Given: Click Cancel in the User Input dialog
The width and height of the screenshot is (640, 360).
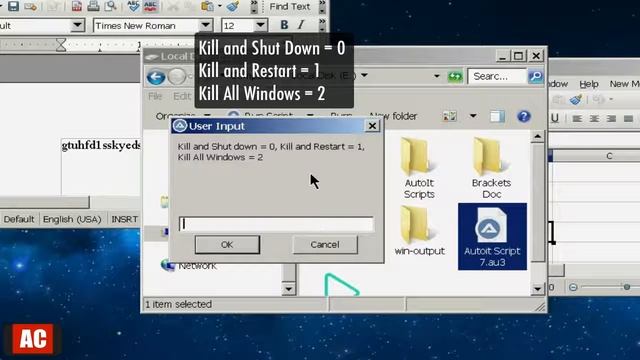Looking at the screenshot, I should tap(325, 244).
